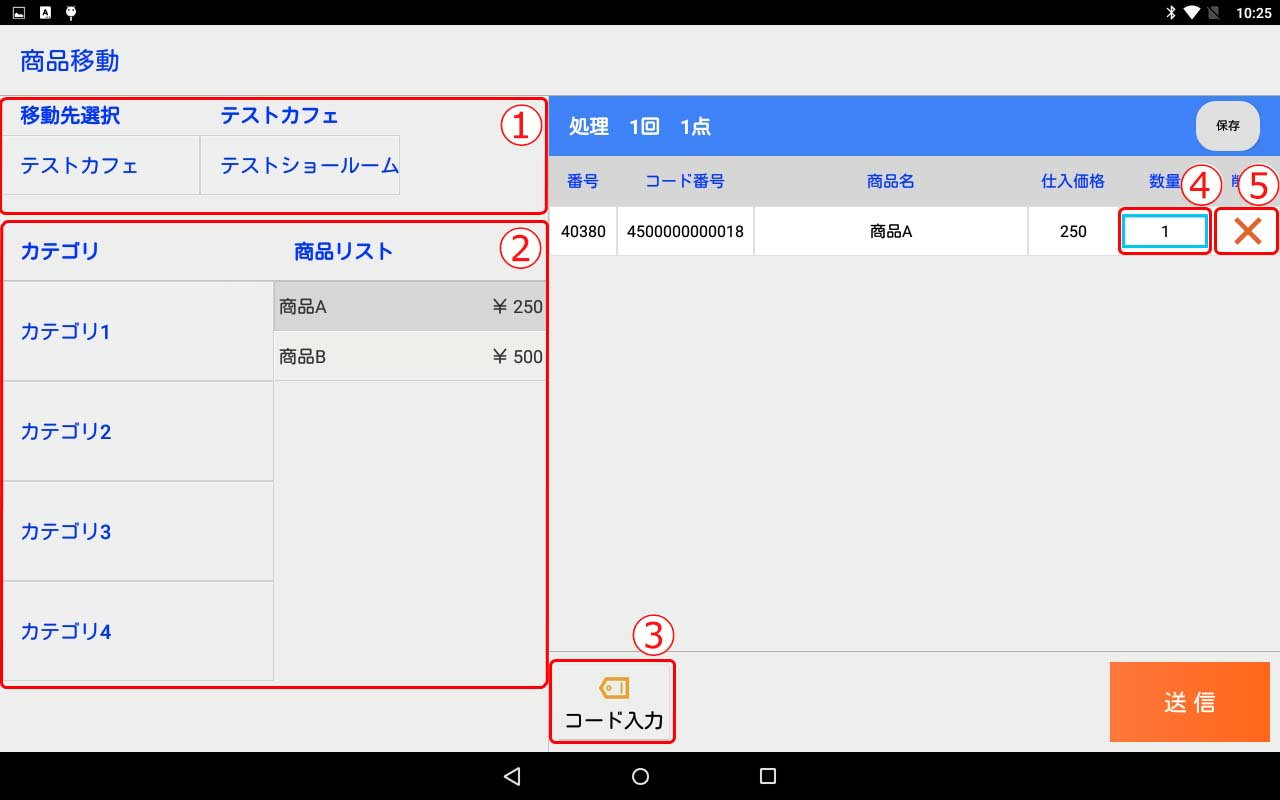Tap the Android back navigation icon
The width and height of the screenshot is (1280, 800).
pyautogui.click(x=512, y=776)
